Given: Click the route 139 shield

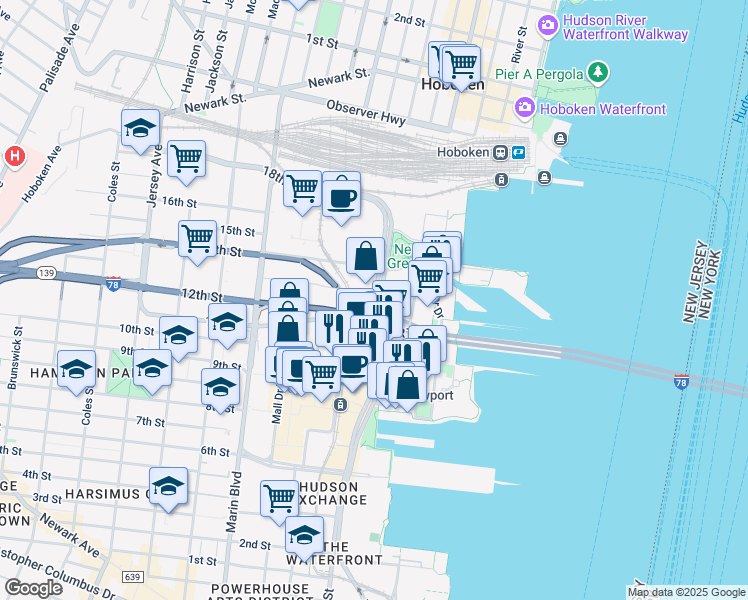Looking at the screenshot, I should point(46,273).
